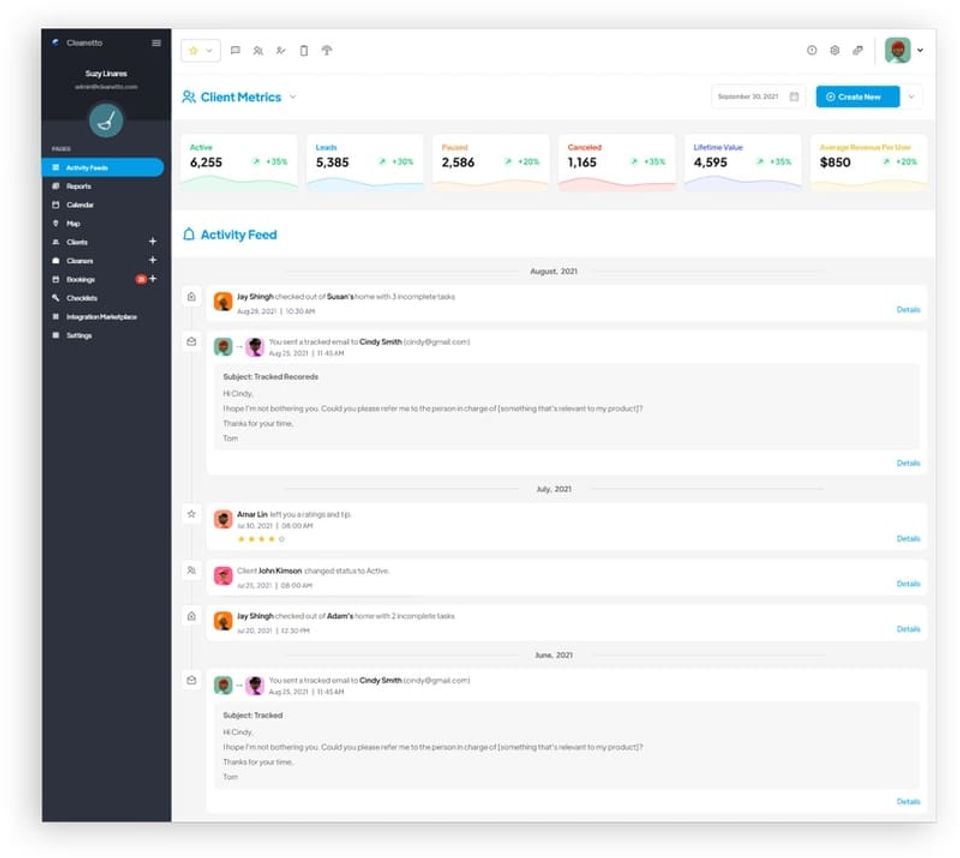Screen dimensions: 960x858
Task: Click the Paused metric card 2,586
Action: (491, 162)
